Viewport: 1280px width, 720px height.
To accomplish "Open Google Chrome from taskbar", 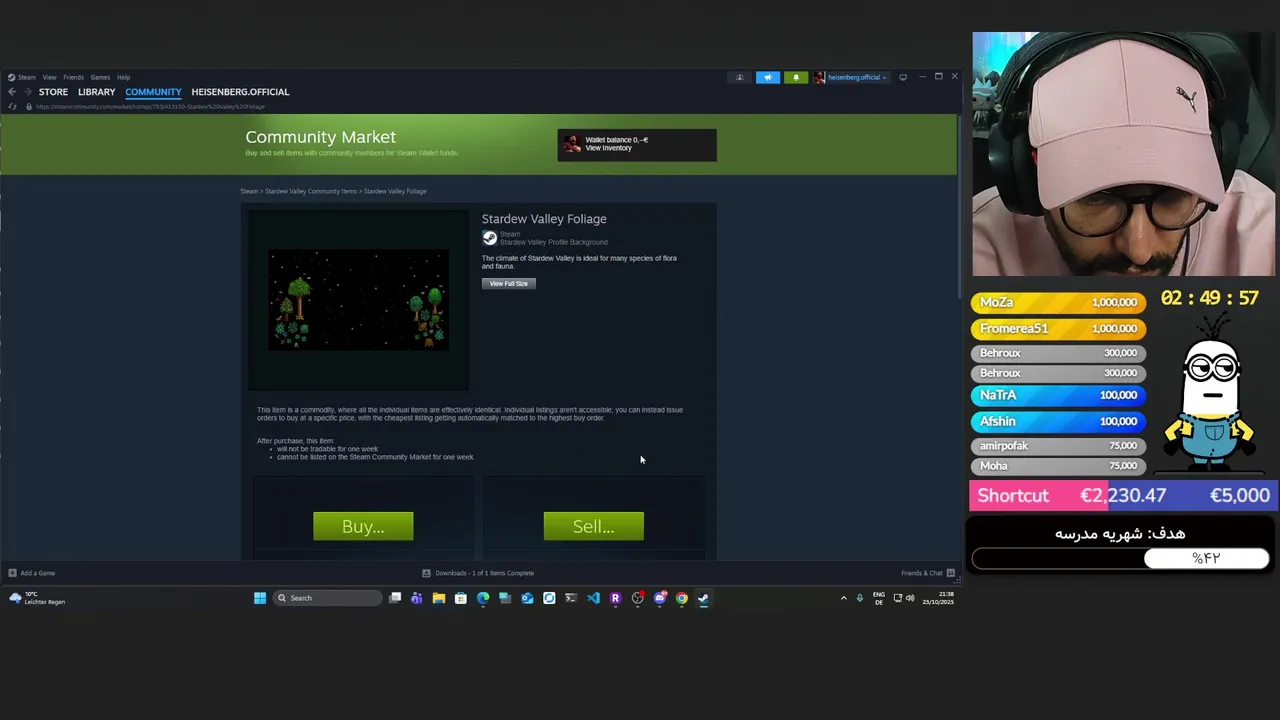I will coord(682,598).
